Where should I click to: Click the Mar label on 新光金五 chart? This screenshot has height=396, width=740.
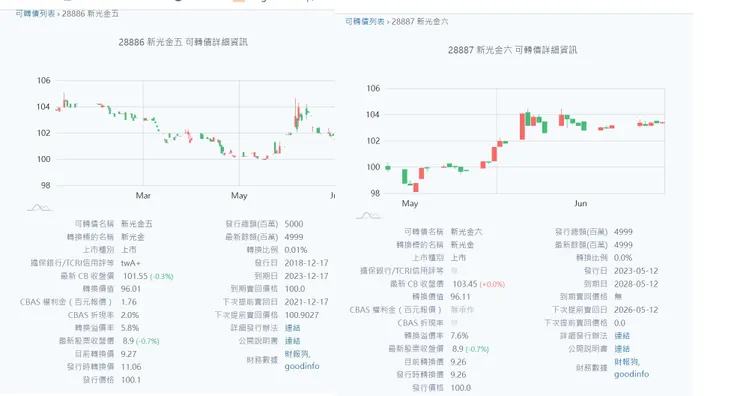point(143,195)
